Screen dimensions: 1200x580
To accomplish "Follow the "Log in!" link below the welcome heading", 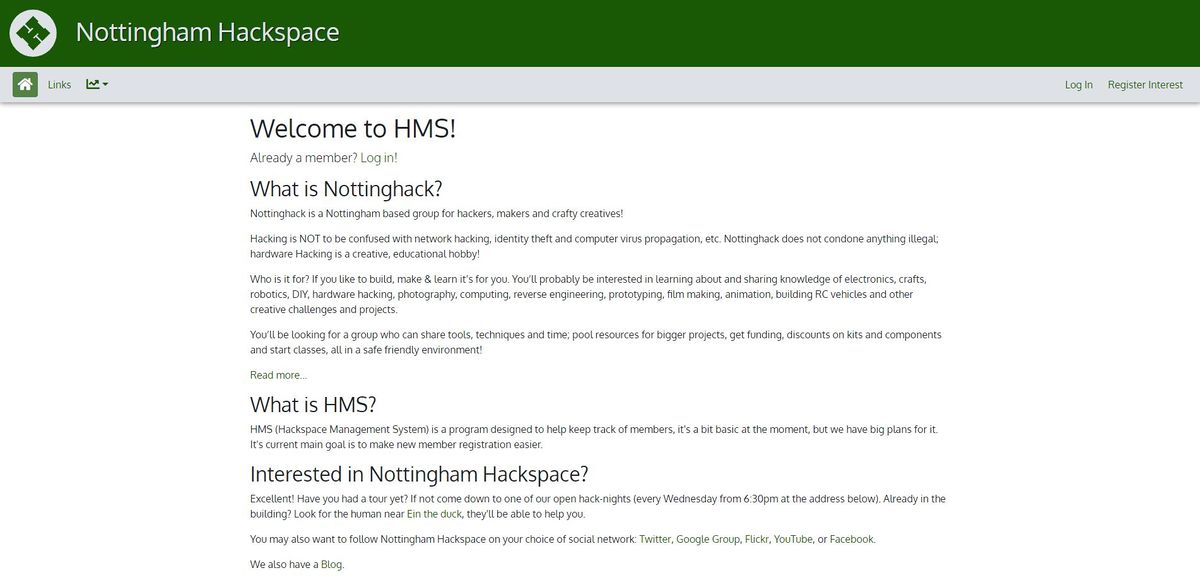I will pos(378,157).
